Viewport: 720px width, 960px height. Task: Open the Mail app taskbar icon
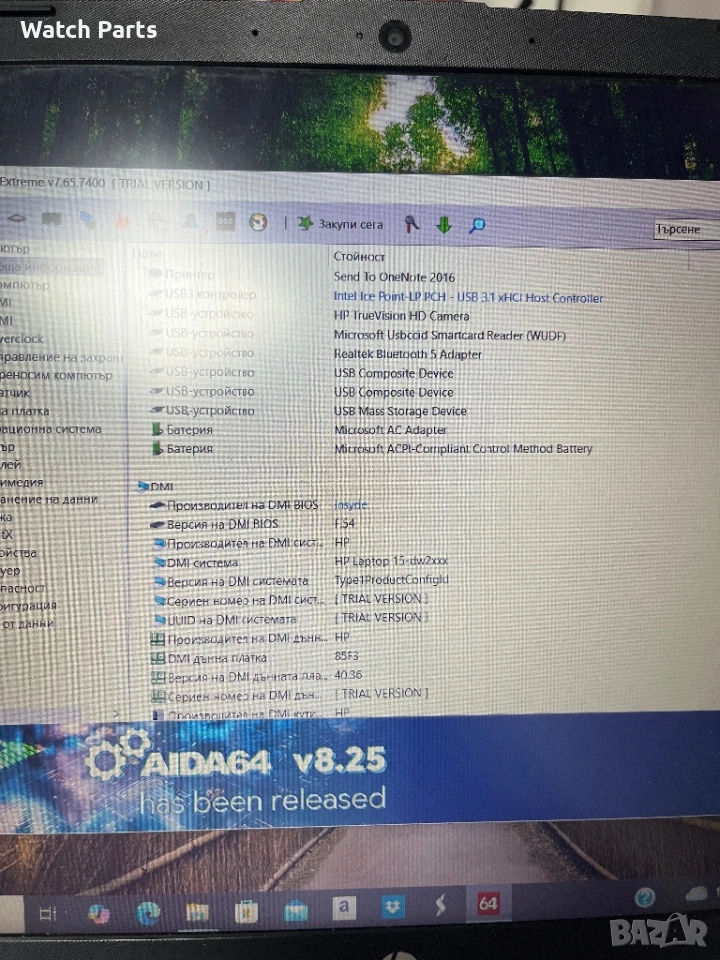click(295, 910)
